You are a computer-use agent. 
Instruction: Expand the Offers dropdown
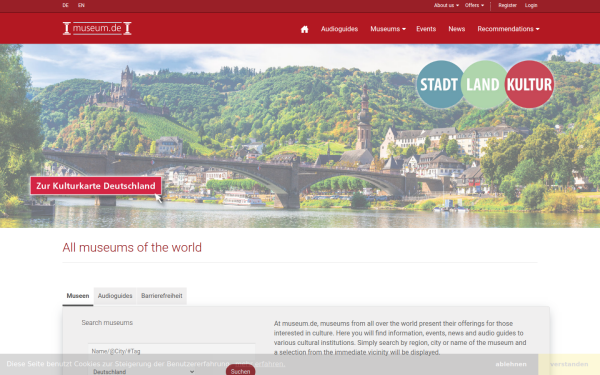(x=474, y=5)
